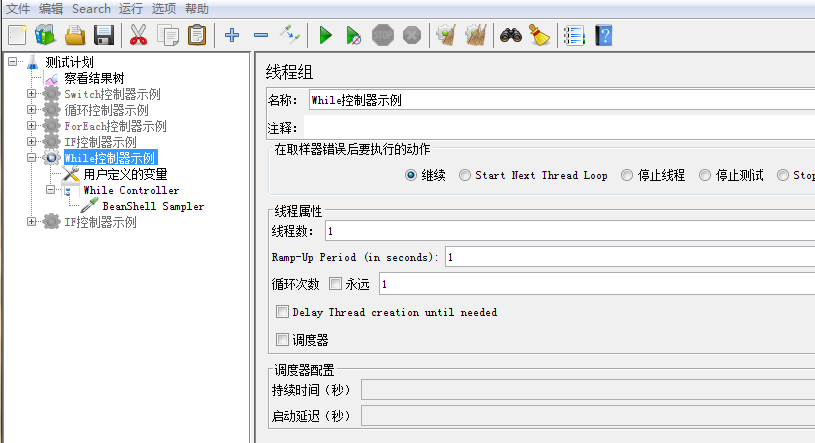
Task: Reset search with yellow broom icon
Action: click(x=540, y=35)
